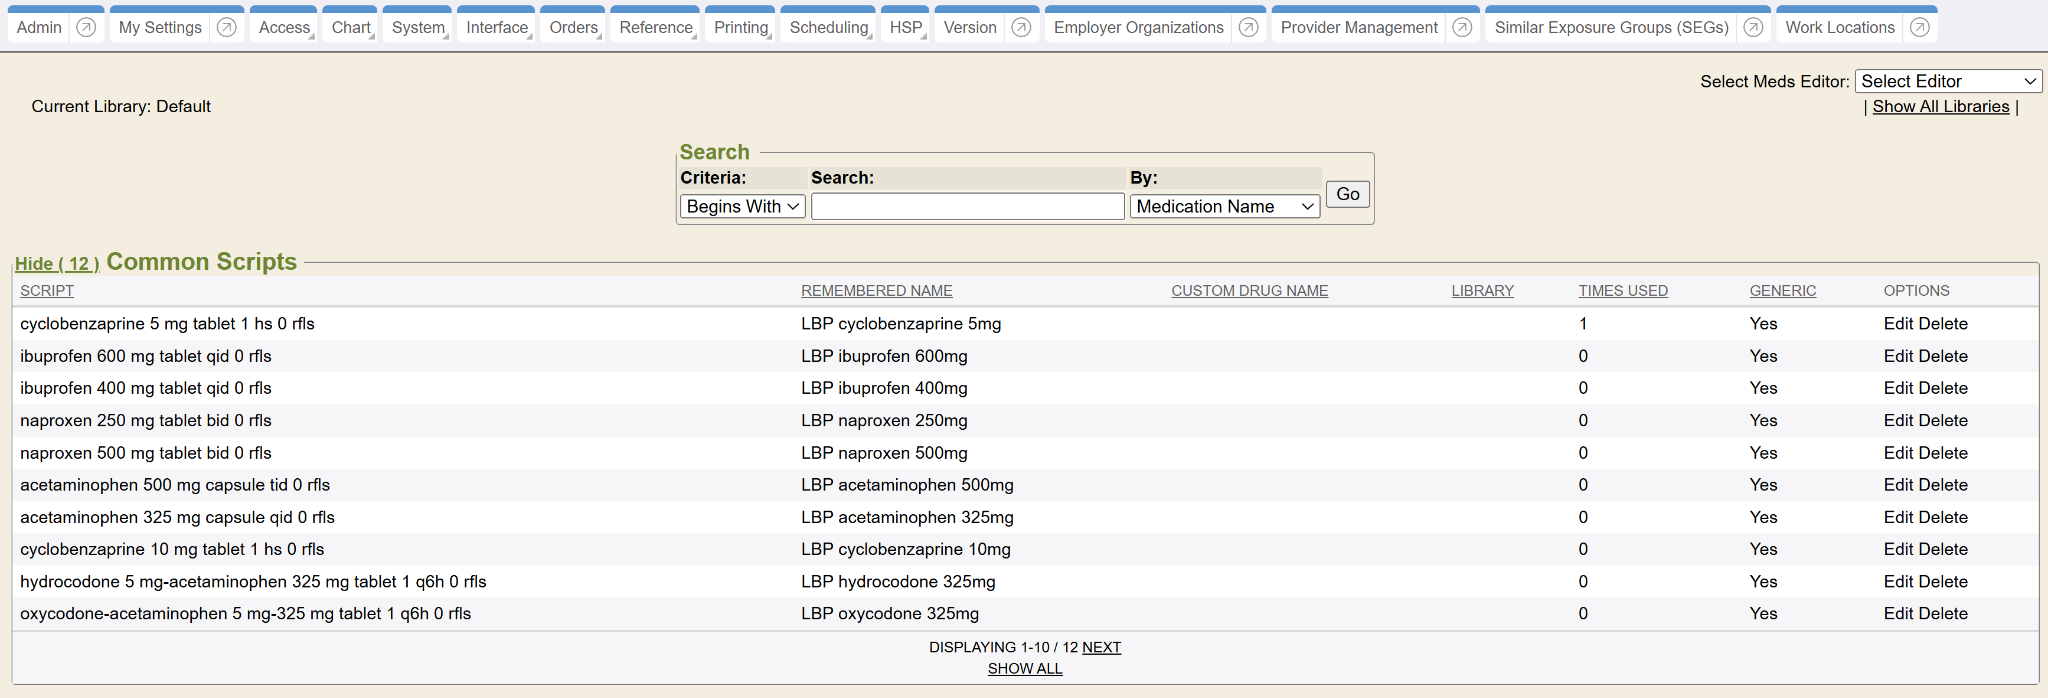Click the Show All Libraries link

(1940, 106)
